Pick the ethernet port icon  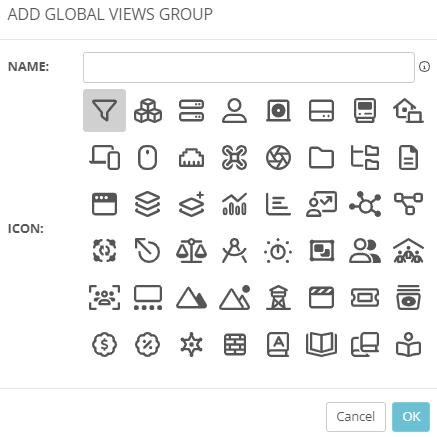pyautogui.click(x=191, y=157)
